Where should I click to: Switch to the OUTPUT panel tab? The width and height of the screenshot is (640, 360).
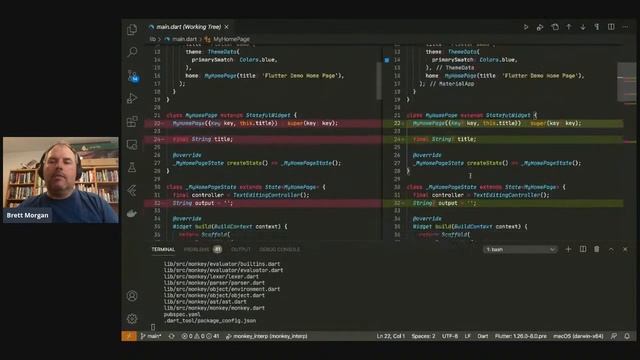[241, 249]
